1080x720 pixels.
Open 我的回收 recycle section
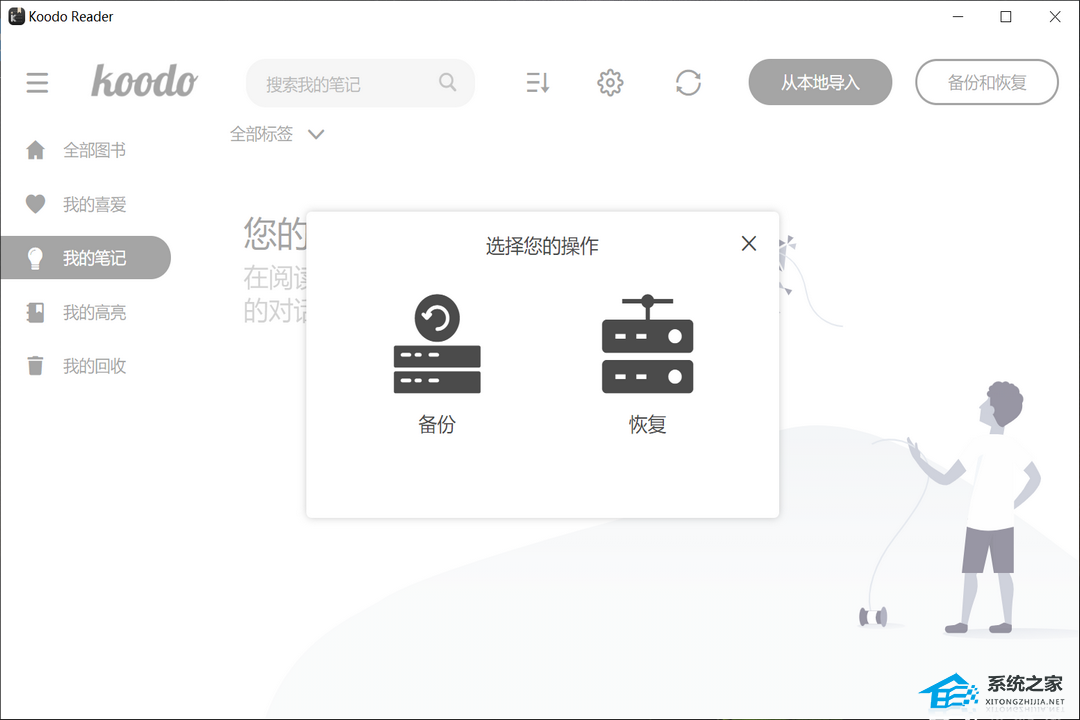tap(85, 366)
